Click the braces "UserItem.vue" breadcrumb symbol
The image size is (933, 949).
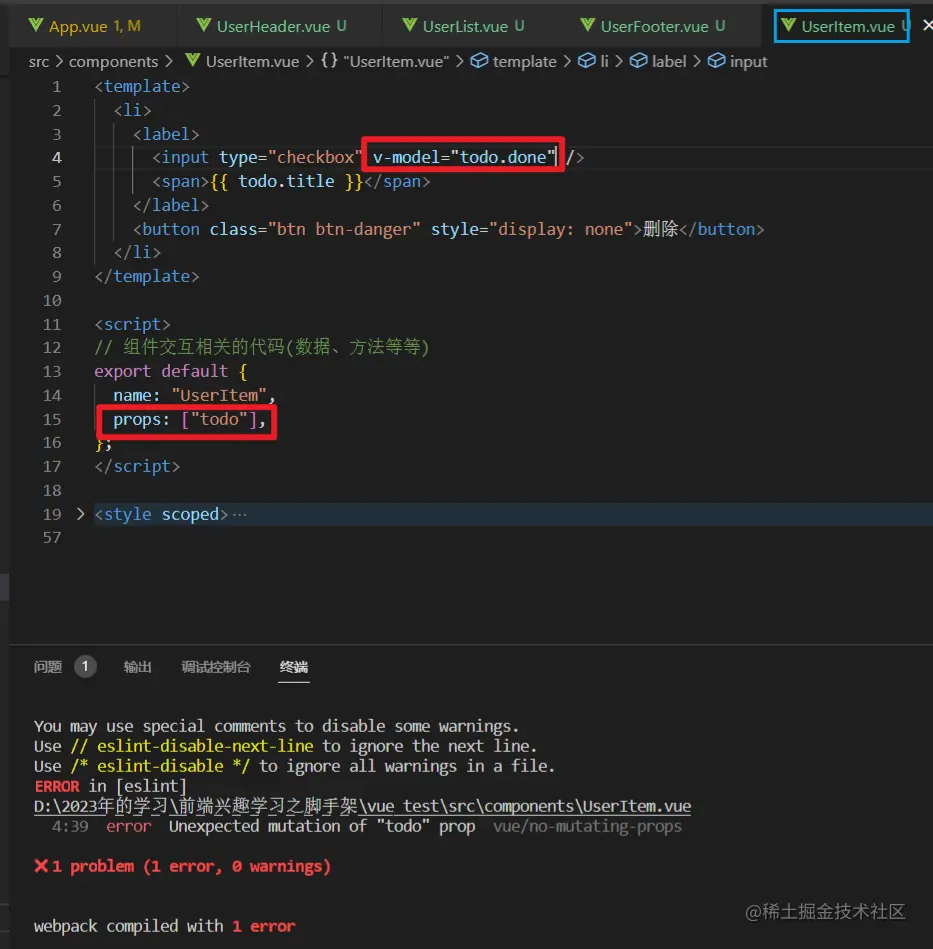pyautogui.click(x=385, y=62)
